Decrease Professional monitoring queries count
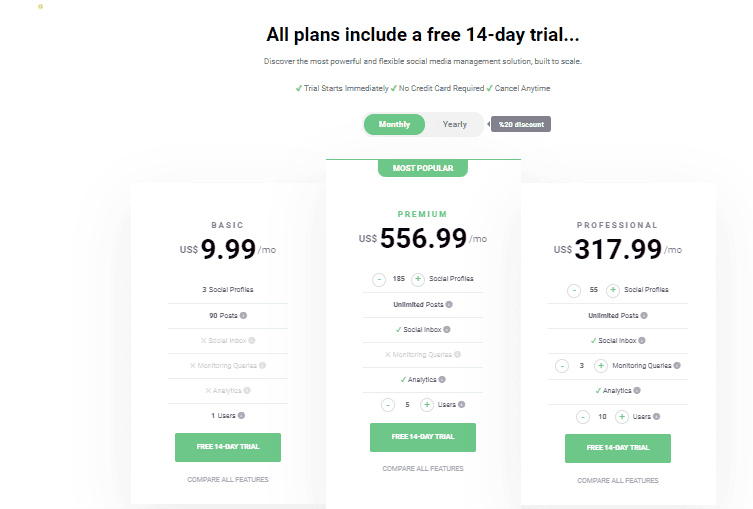753x509 pixels. [x=561, y=366]
